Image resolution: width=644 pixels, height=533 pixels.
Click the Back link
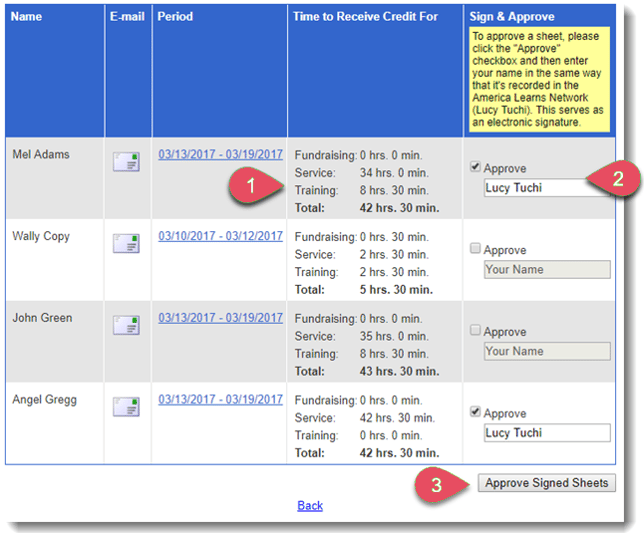[x=310, y=506]
